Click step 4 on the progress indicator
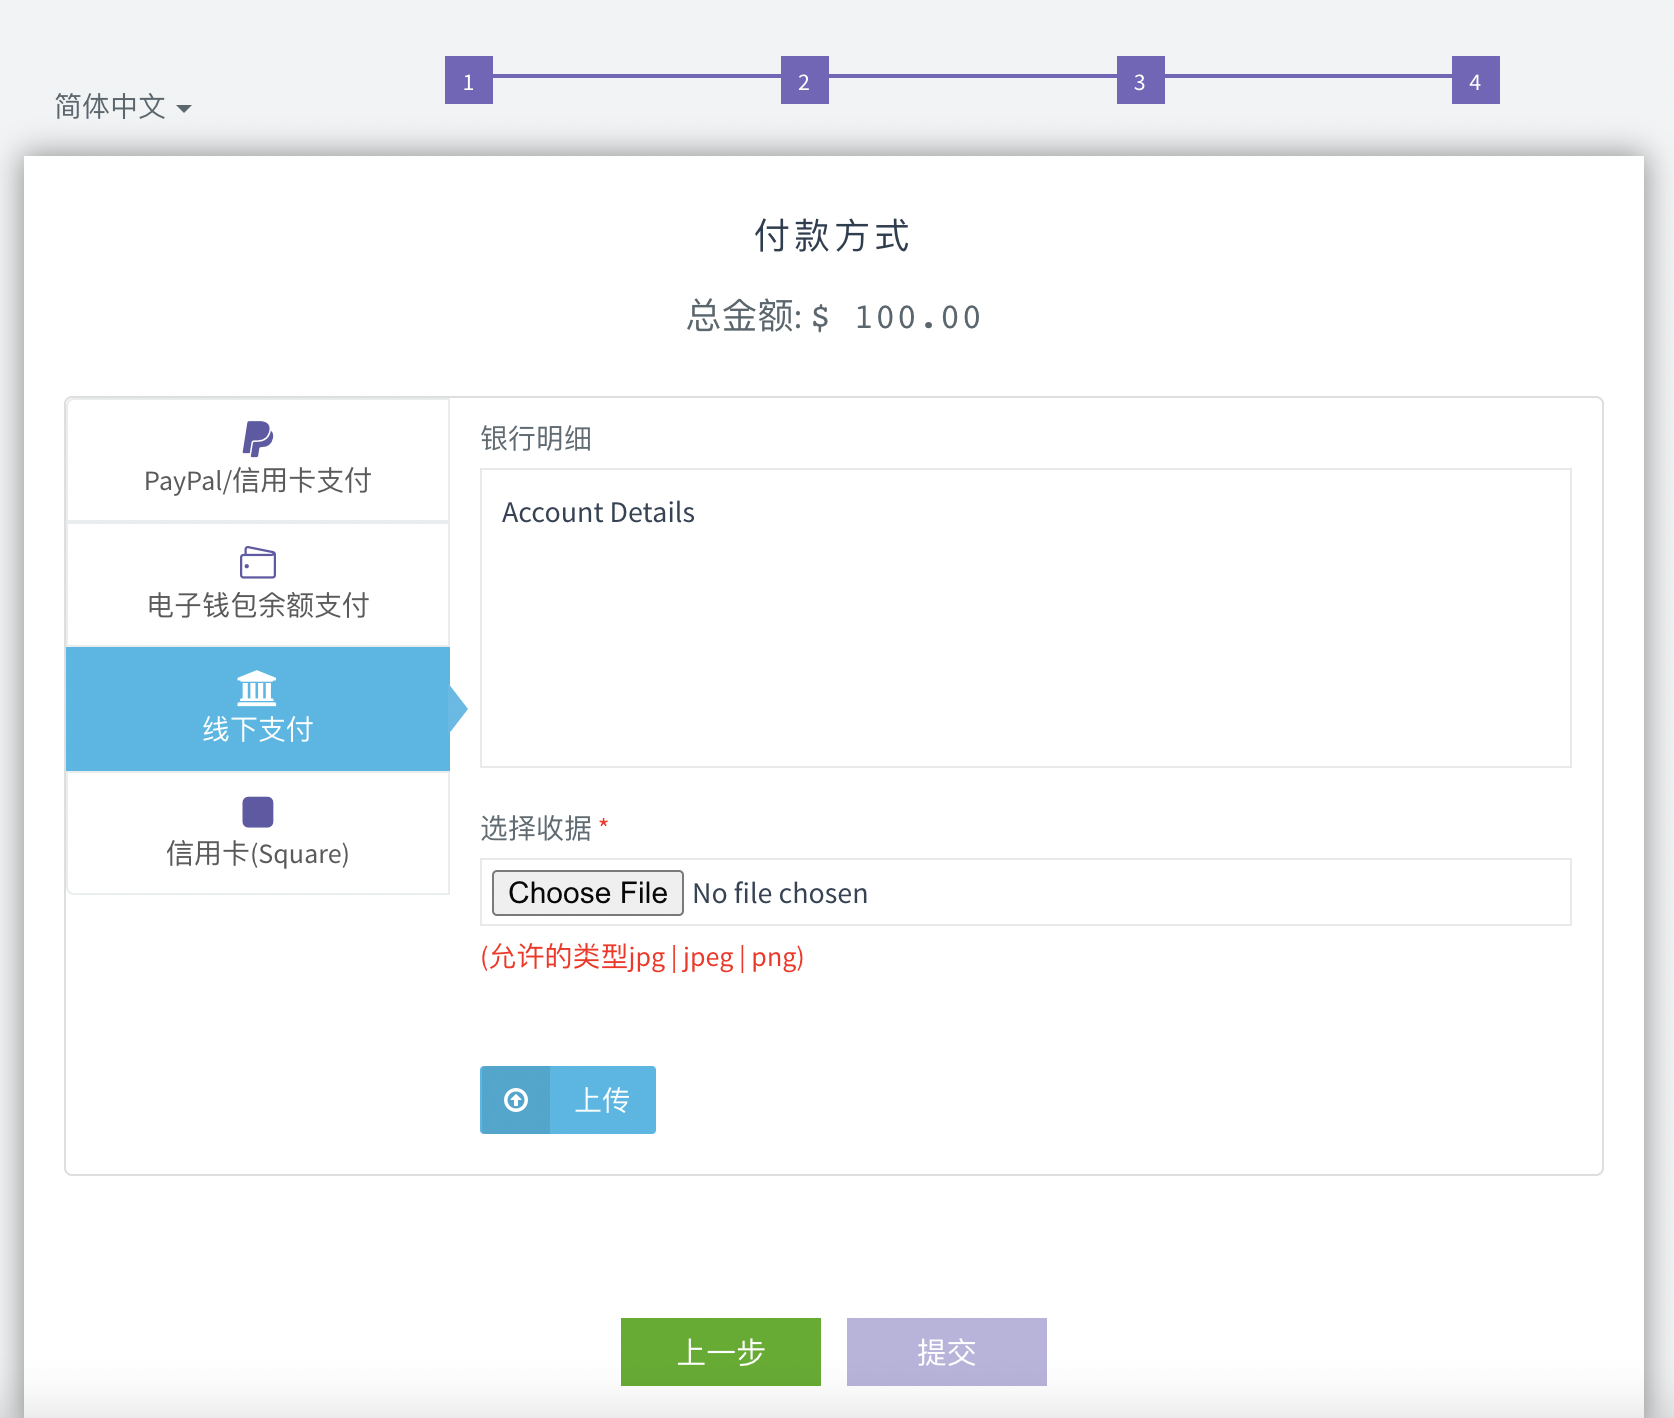This screenshot has width=1674, height=1418. click(x=1475, y=81)
